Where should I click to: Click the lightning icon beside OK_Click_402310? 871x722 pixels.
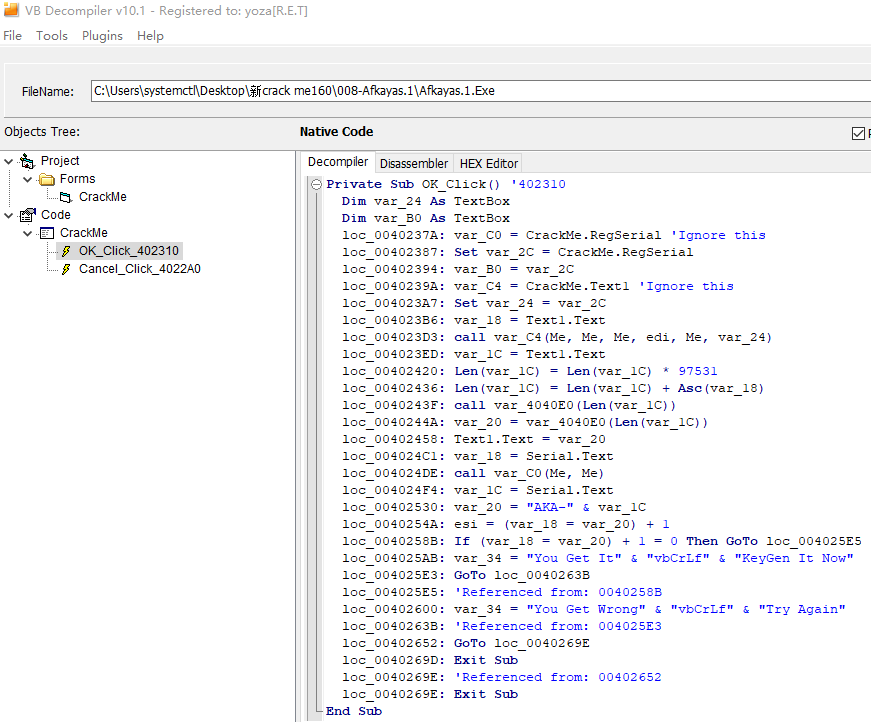tap(66, 251)
